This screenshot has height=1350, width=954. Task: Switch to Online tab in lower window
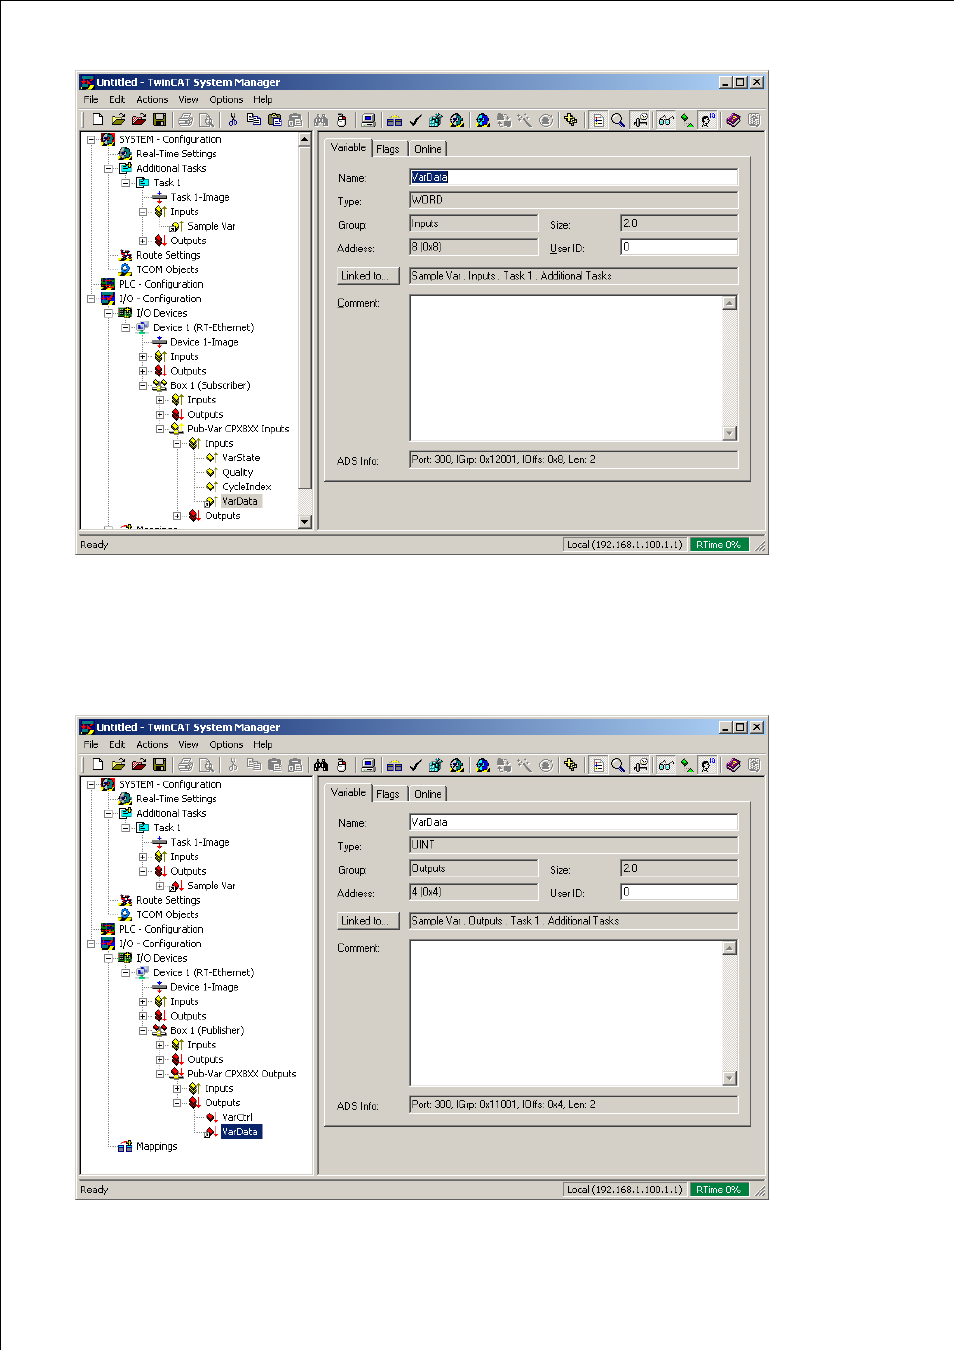[x=428, y=794]
